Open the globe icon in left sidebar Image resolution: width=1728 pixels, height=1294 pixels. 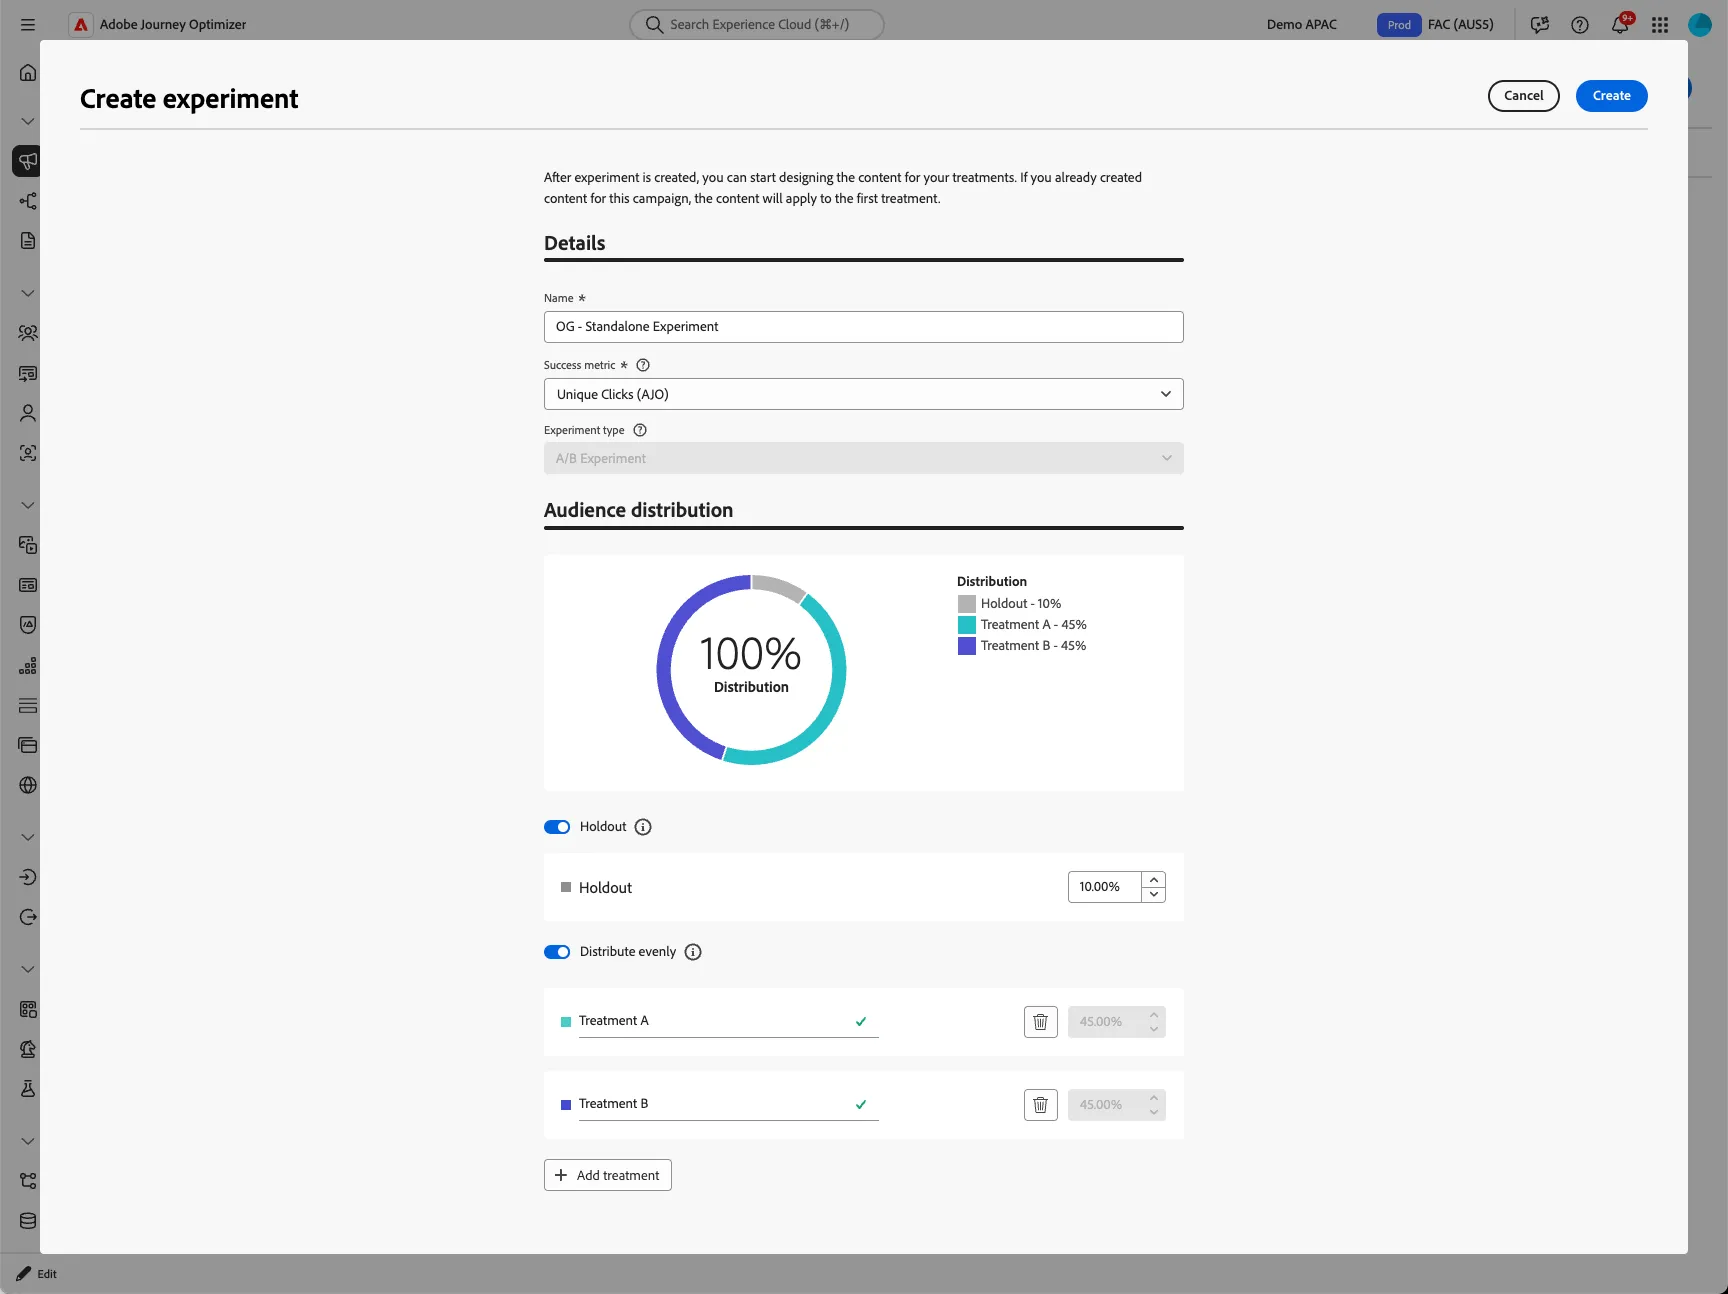[x=28, y=785]
